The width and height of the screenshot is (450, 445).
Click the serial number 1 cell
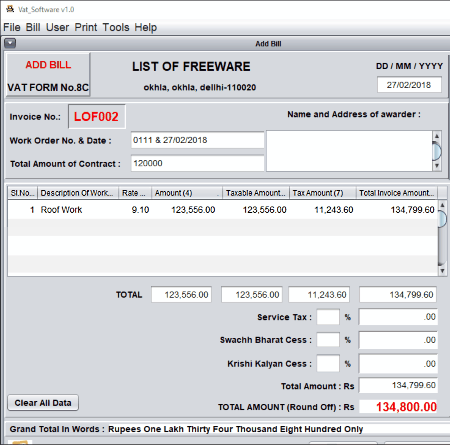[x=22, y=210]
